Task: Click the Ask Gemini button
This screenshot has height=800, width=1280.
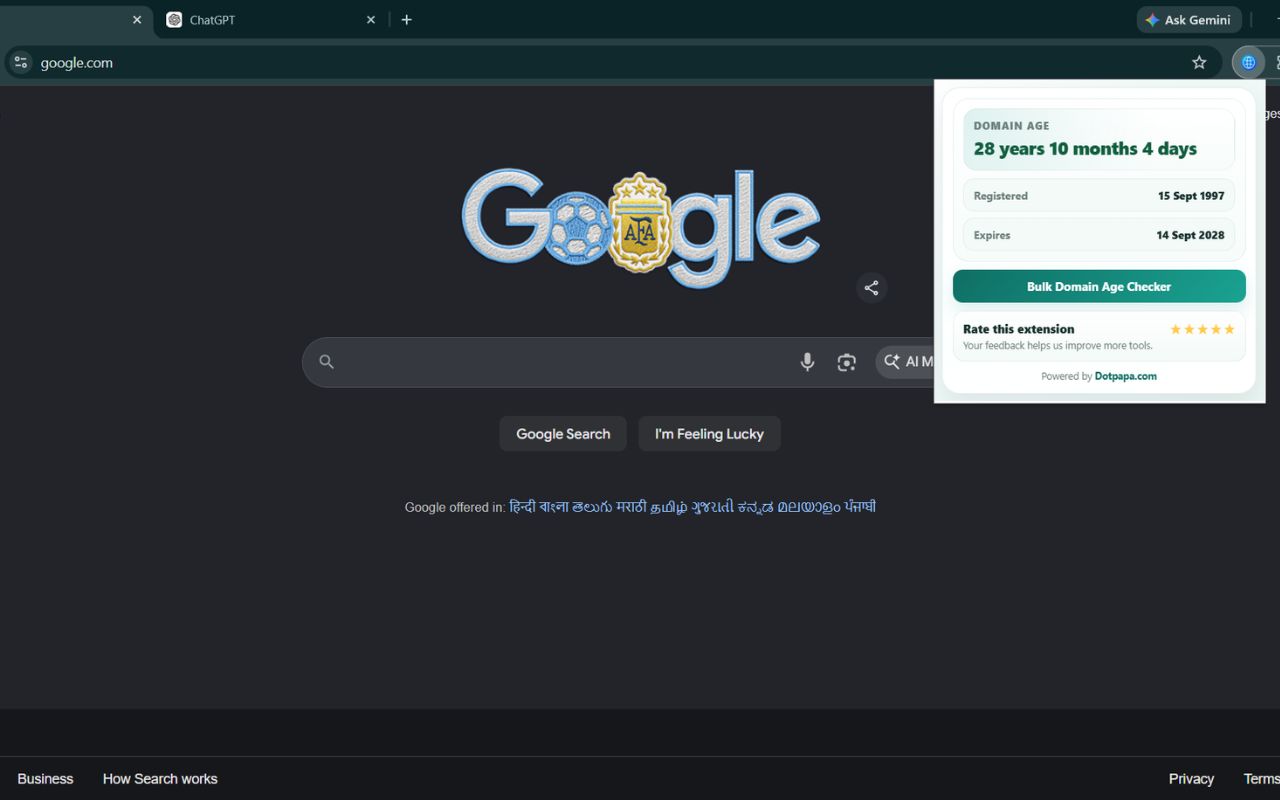Action: (x=1189, y=20)
